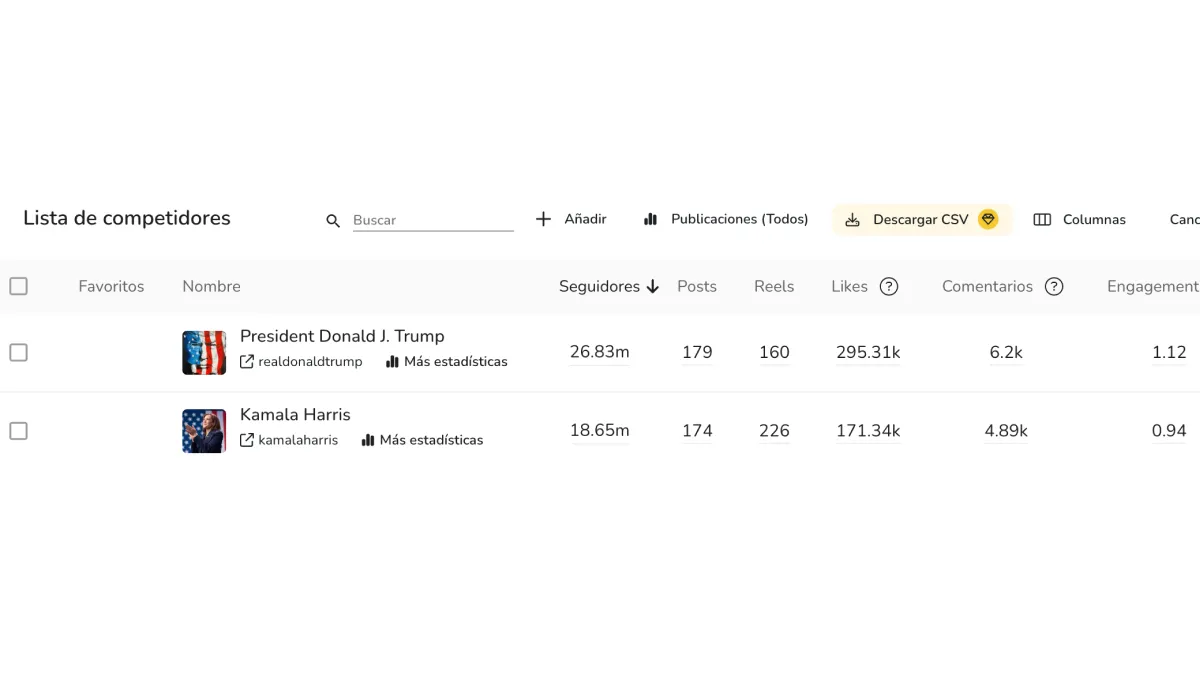
Task: Check the select-all checkbox in the header
Action: pyautogui.click(x=18, y=285)
